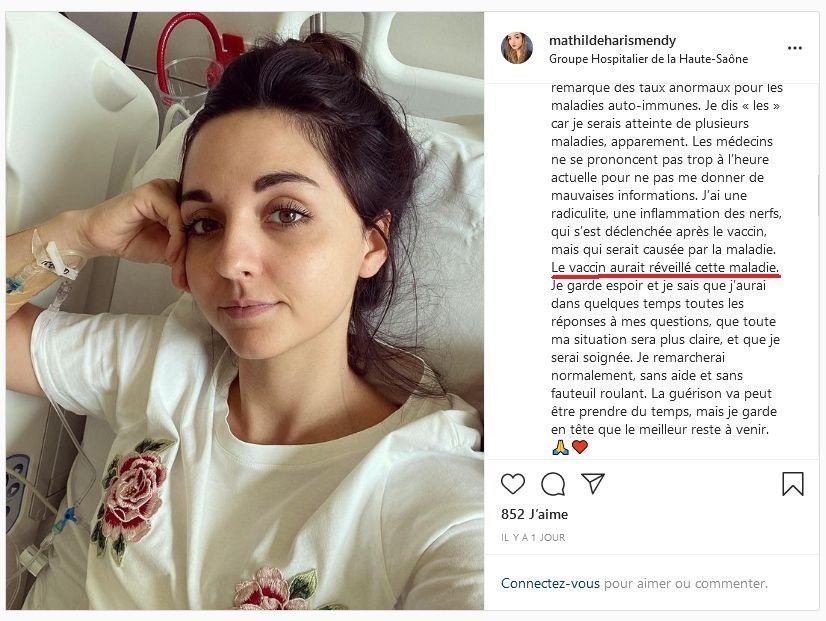Save the post with the bookmark icon
Screen dimensions: 826x621
coord(793,484)
